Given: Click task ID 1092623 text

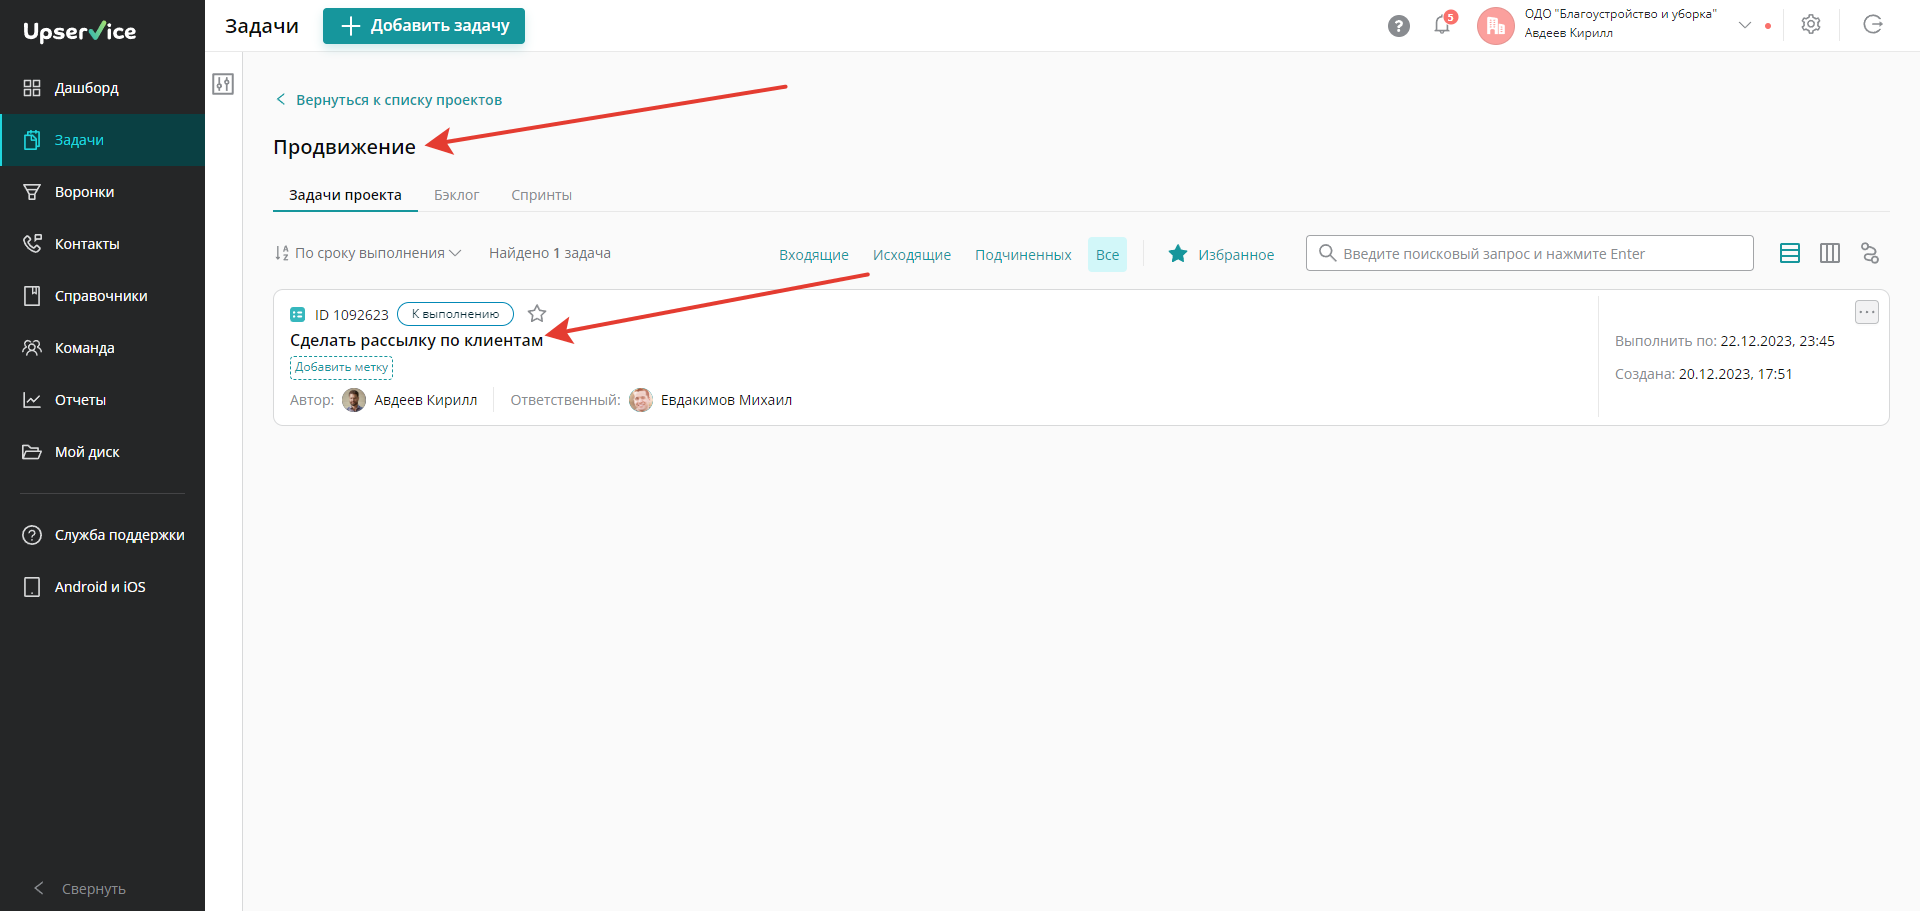Looking at the screenshot, I should coord(351,315).
